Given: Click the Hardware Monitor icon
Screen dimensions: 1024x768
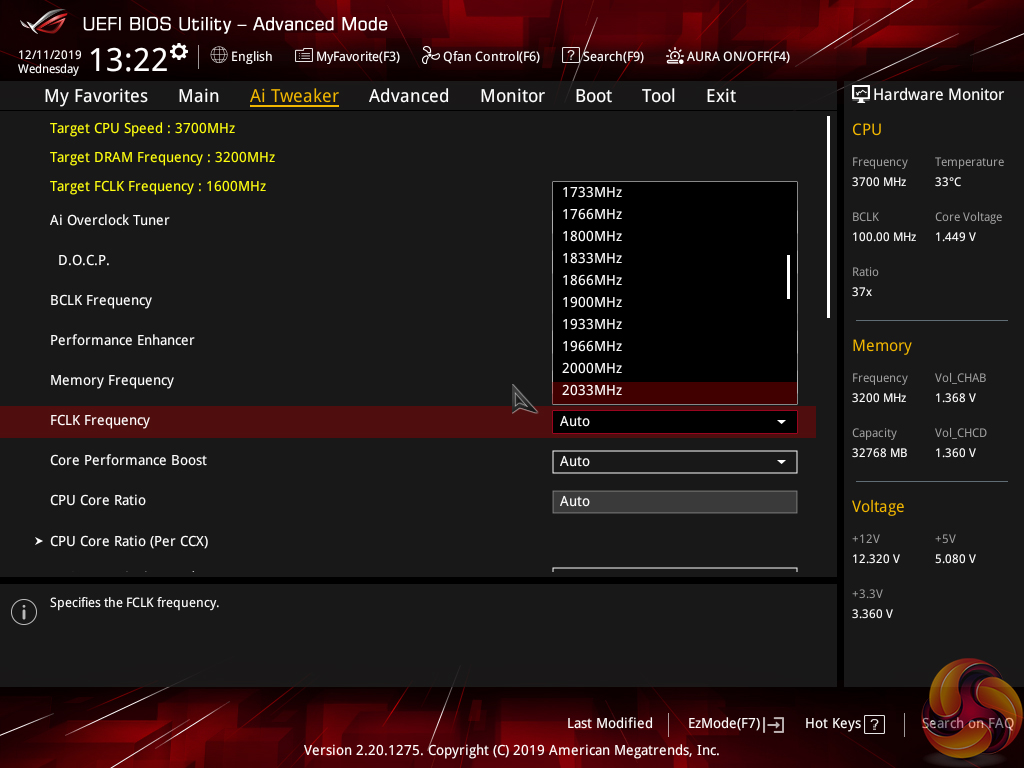Looking at the screenshot, I should (860, 94).
